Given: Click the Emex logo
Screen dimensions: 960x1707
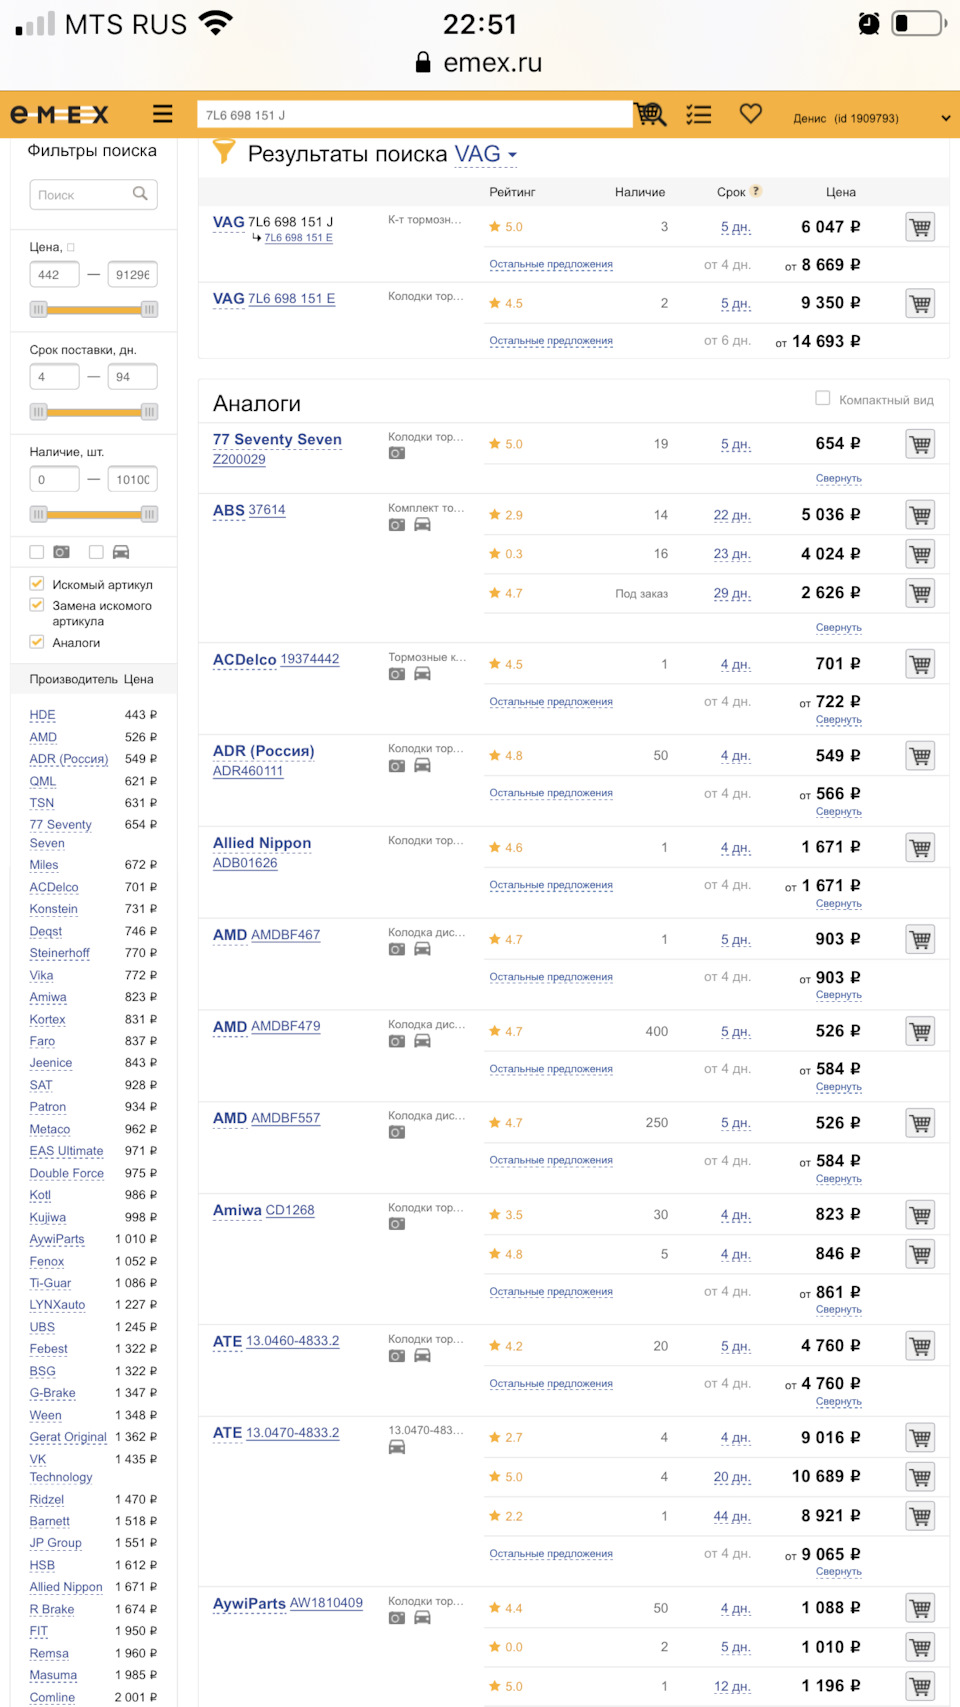Looking at the screenshot, I should coord(60,115).
